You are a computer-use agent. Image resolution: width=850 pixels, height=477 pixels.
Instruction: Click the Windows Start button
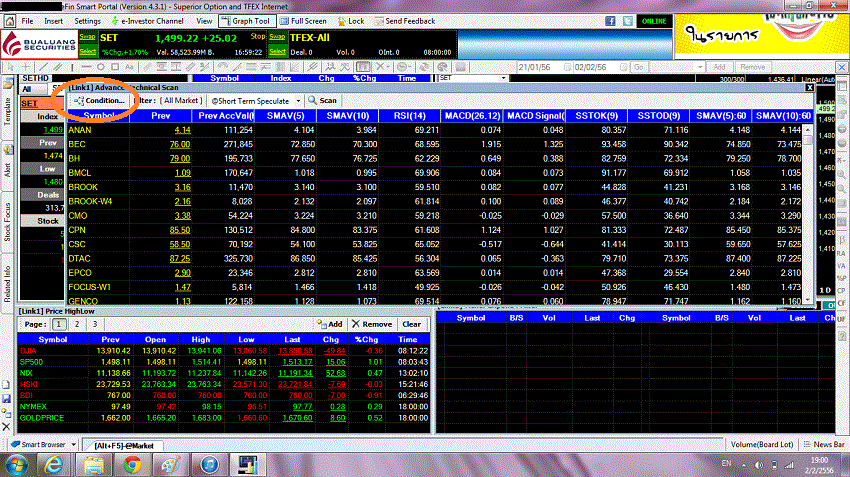click(17, 465)
